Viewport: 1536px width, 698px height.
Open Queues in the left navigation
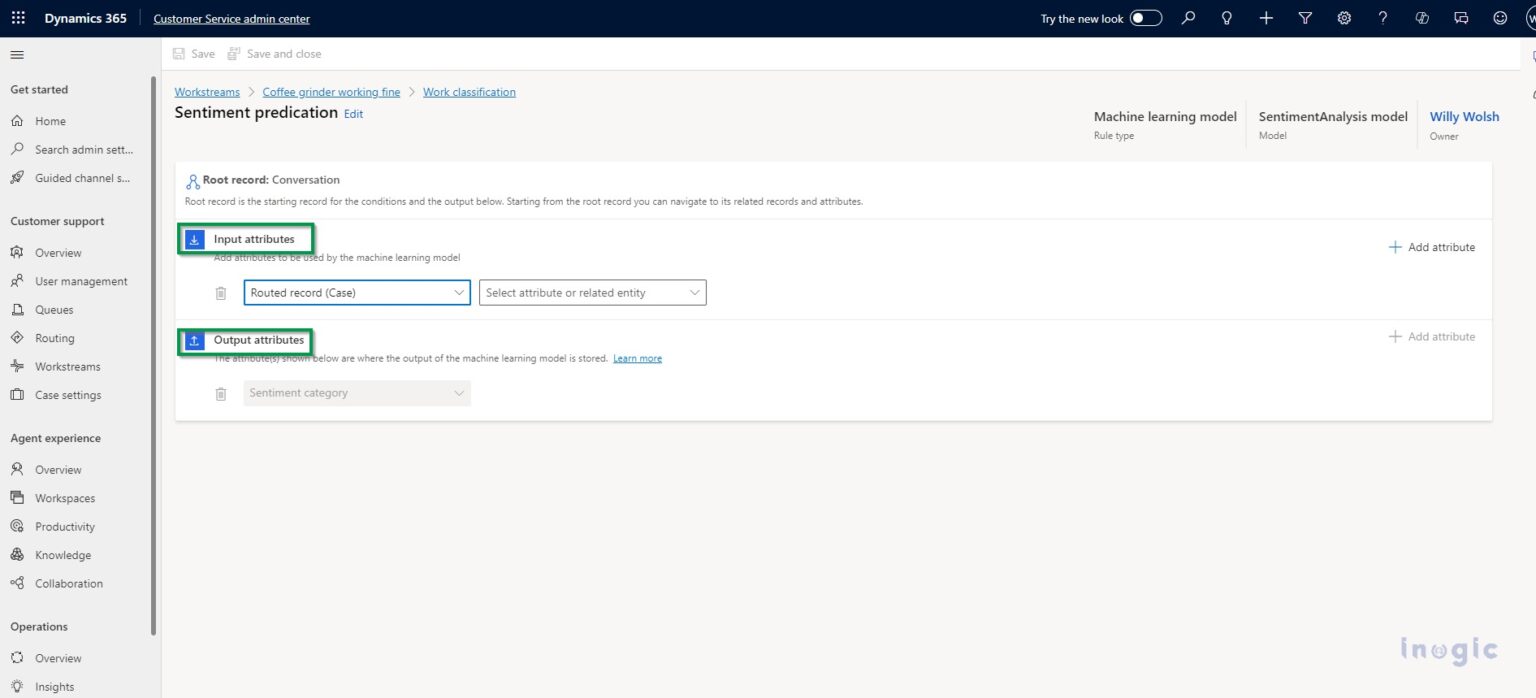[54, 310]
